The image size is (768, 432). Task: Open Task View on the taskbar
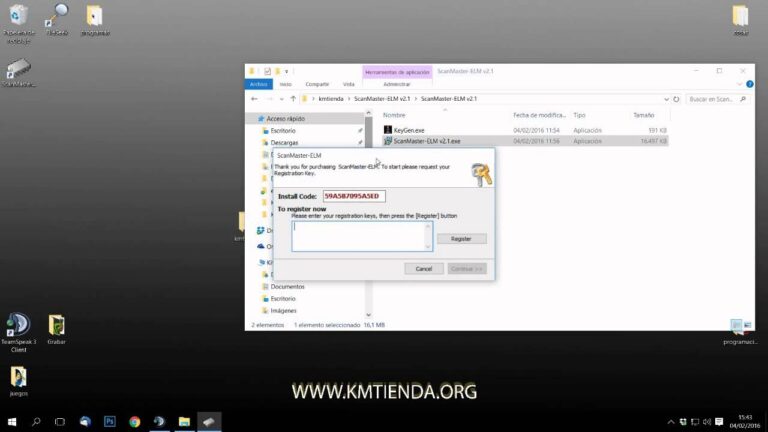click(60, 422)
